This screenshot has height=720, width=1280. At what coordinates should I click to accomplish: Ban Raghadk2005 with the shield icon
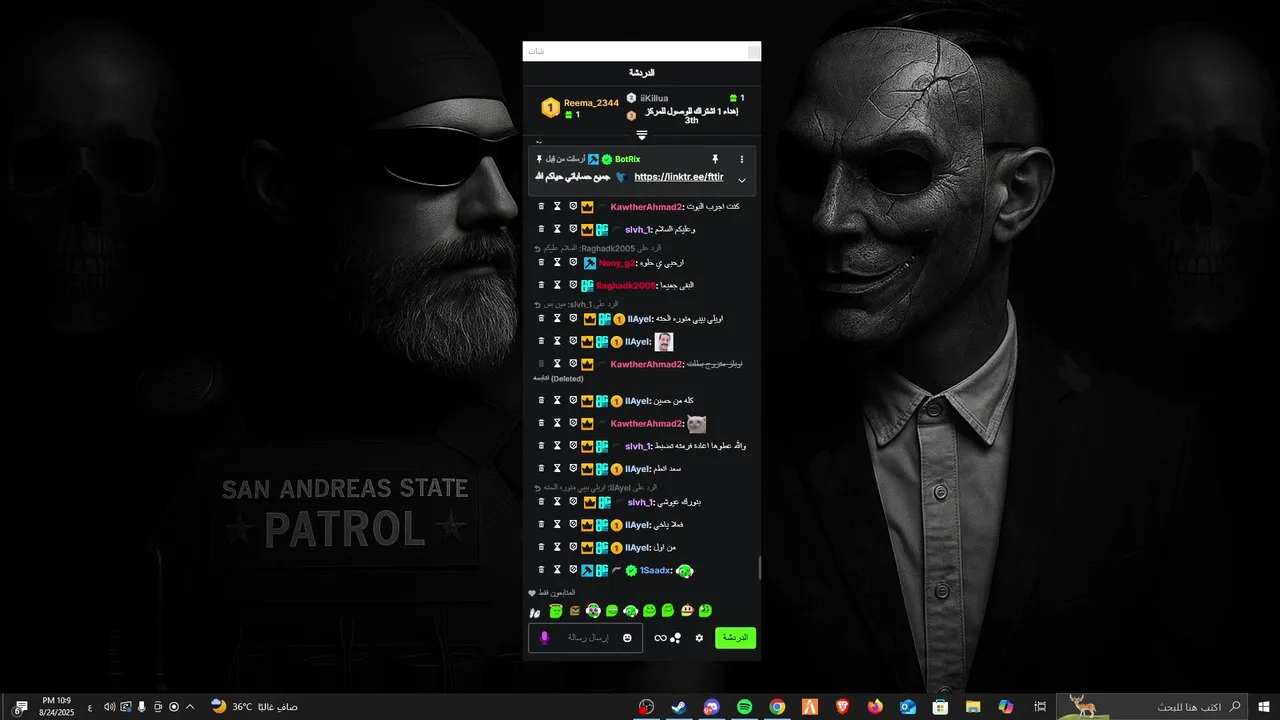(x=573, y=285)
